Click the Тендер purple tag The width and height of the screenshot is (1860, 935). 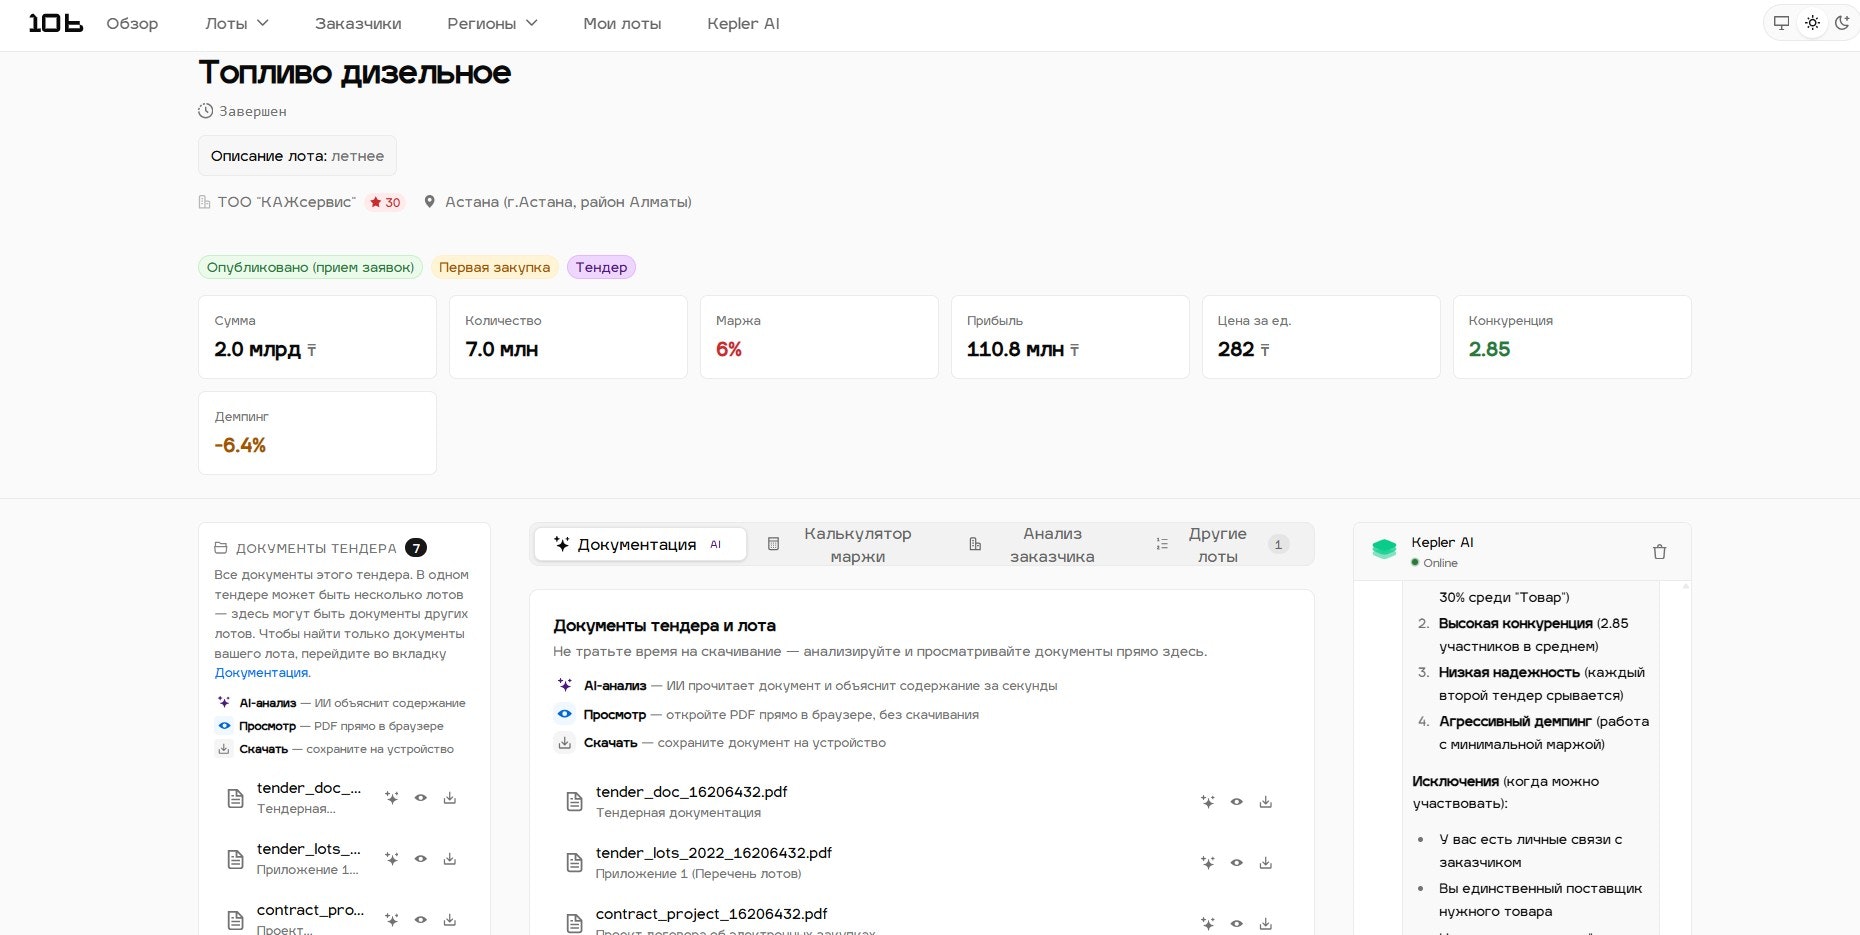[x=601, y=267]
